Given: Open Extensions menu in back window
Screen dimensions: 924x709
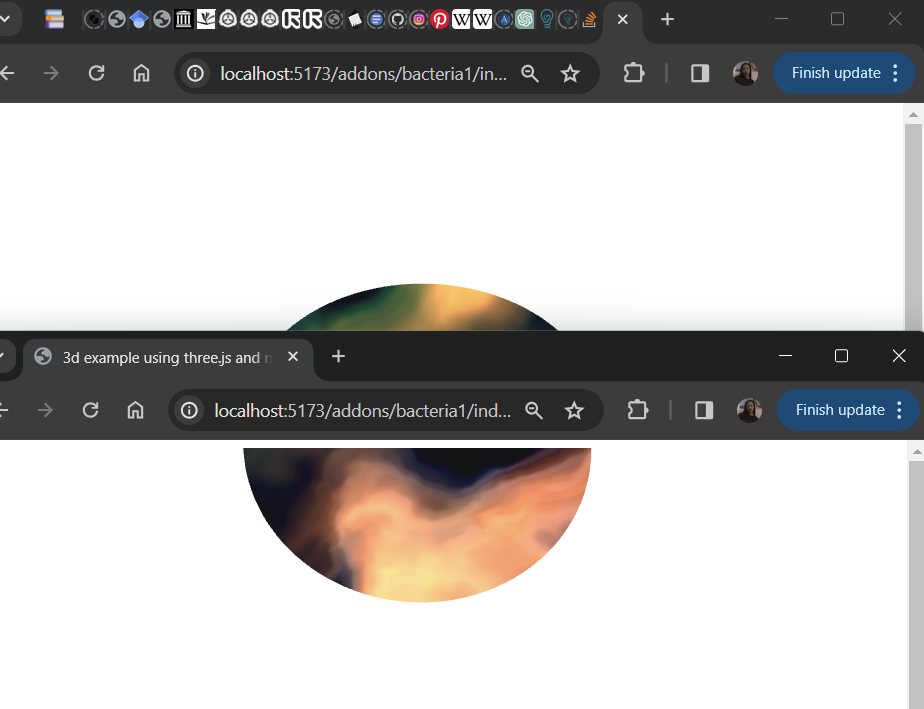Looking at the screenshot, I should tap(633, 73).
